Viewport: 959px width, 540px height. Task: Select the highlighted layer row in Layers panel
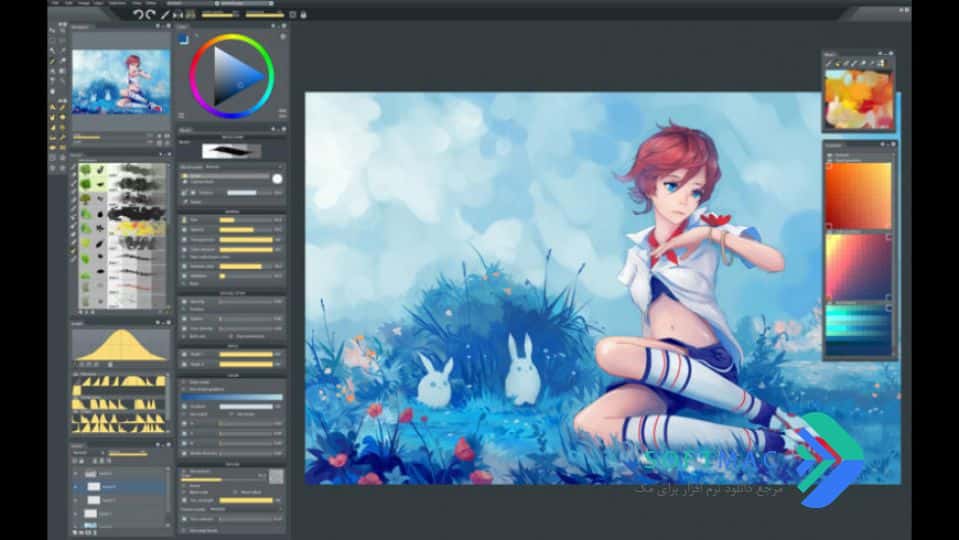[x=120, y=487]
